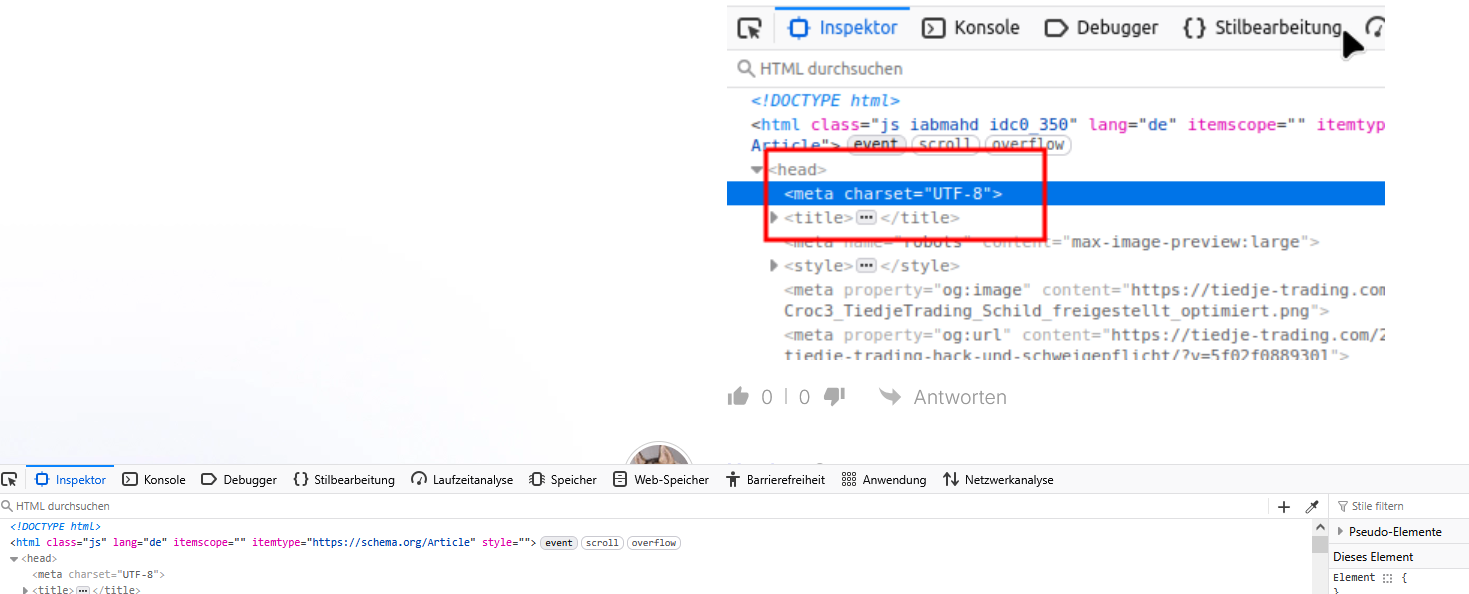Click the user avatar thumbnail above the DevTools
This screenshot has height=594, width=1469.
[x=658, y=455]
